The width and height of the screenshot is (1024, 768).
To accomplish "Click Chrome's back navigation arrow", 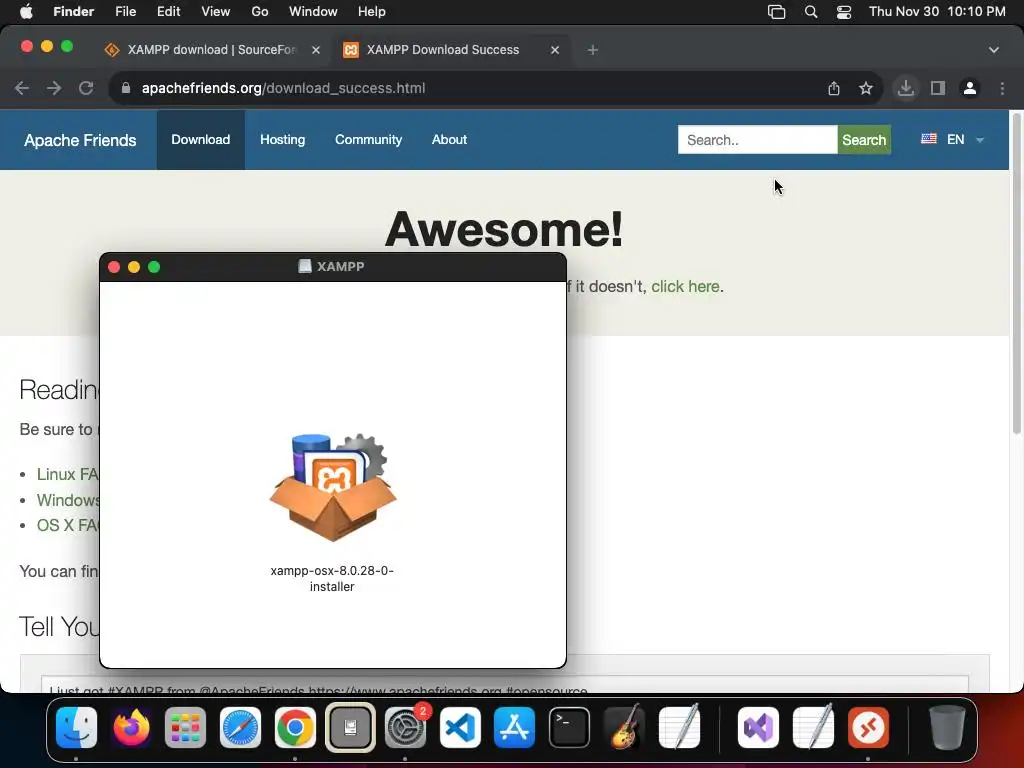I will click(22, 88).
